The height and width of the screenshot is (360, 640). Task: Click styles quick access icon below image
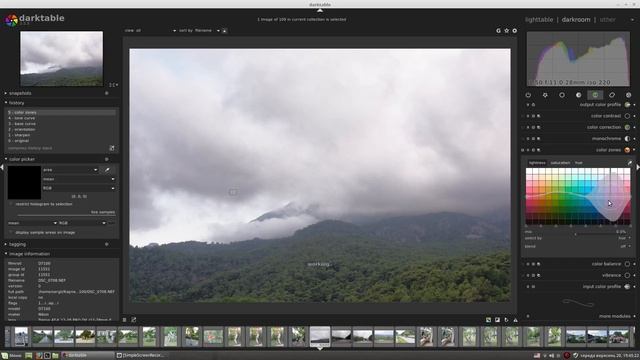pos(133,320)
